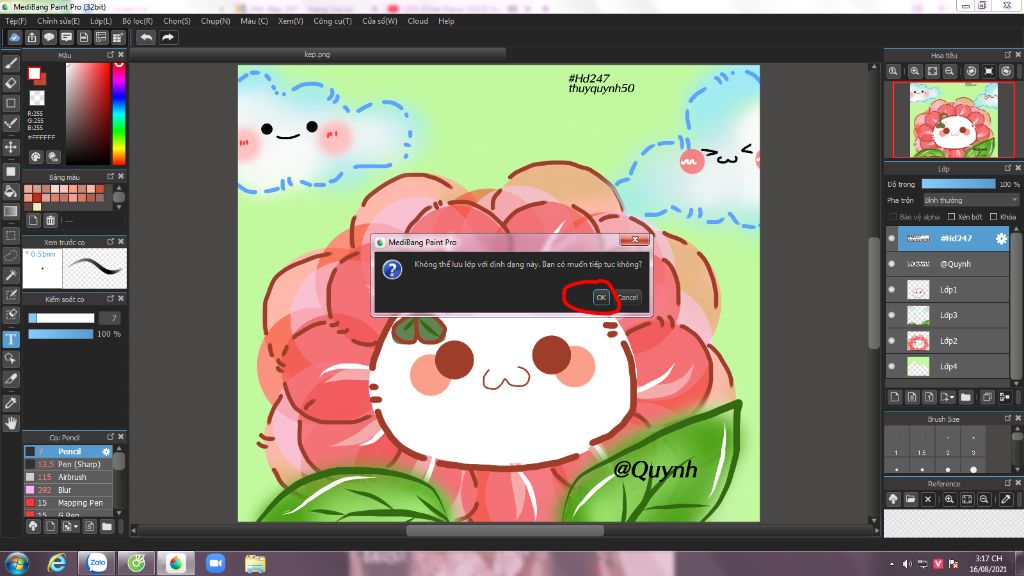Undock the Brush Size panel
The height and width of the screenshot is (576, 1024).
pyautogui.click(x=1008, y=418)
